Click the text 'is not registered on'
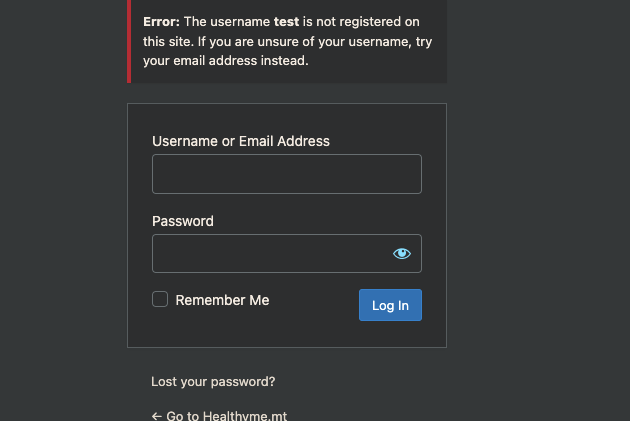 (x=361, y=22)
